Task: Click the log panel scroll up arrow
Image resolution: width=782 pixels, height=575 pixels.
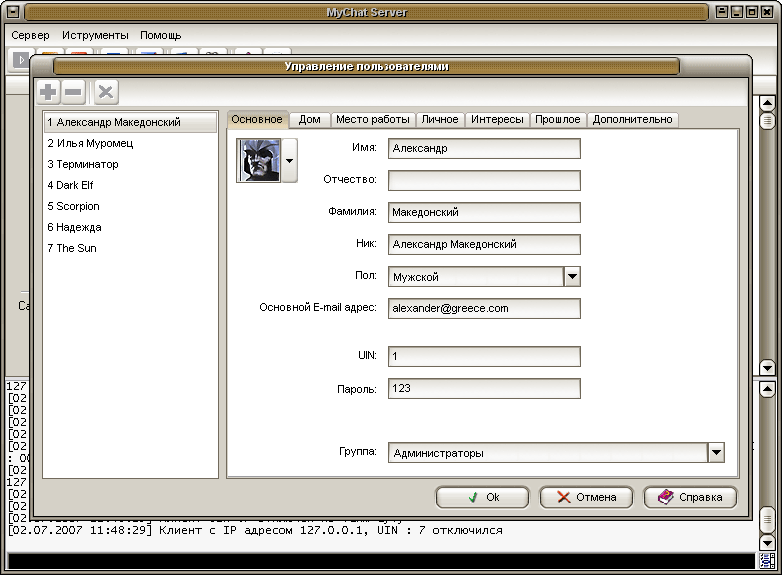Action: pyautogui.click(x=767, y=389)
